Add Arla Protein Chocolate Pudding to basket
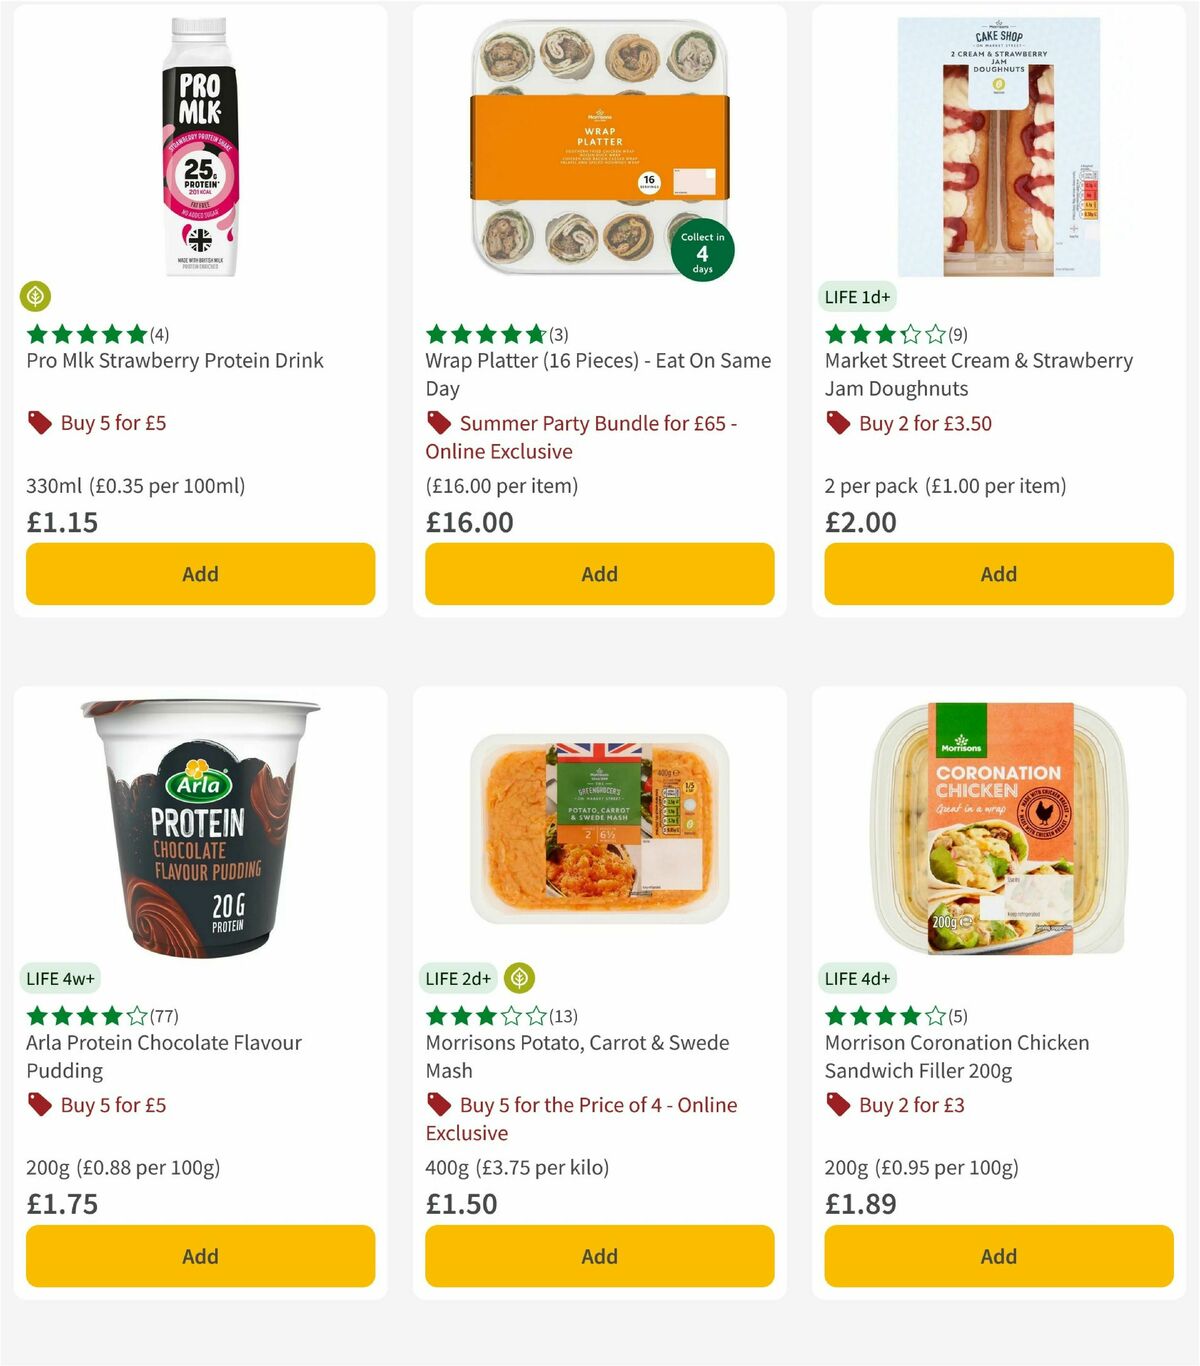 (x=200, y=1256)
